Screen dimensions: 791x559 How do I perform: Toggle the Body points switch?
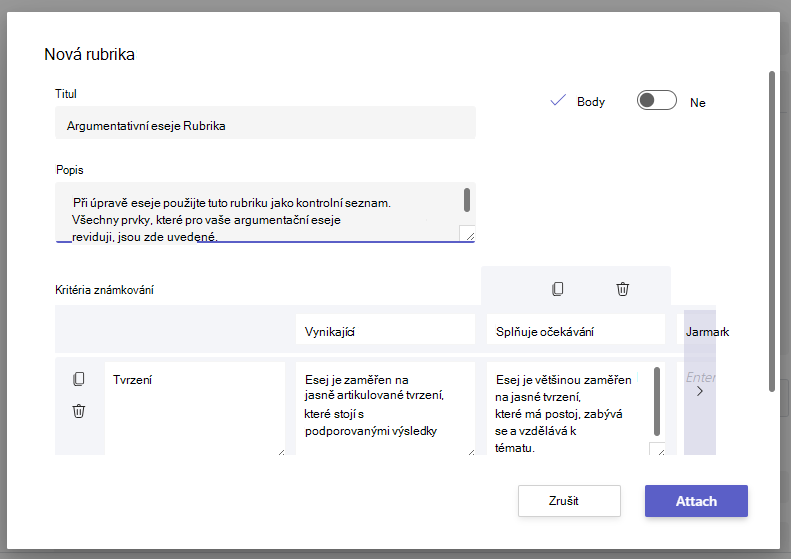pyautogui.click(x=656, y=100)
